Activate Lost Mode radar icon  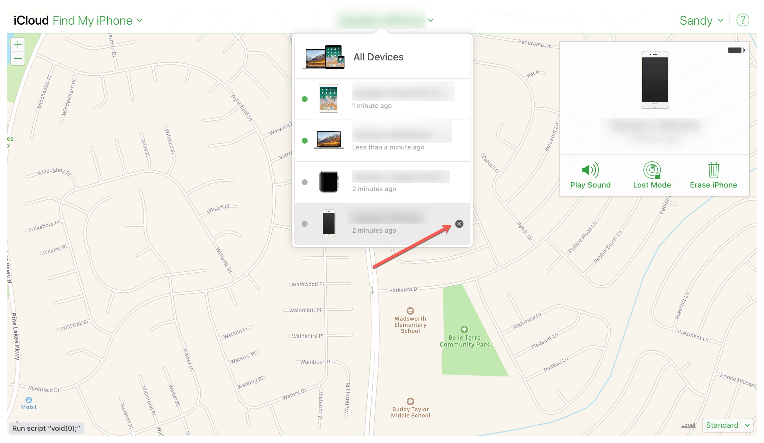pyautogui.click(x=652, y=170)
